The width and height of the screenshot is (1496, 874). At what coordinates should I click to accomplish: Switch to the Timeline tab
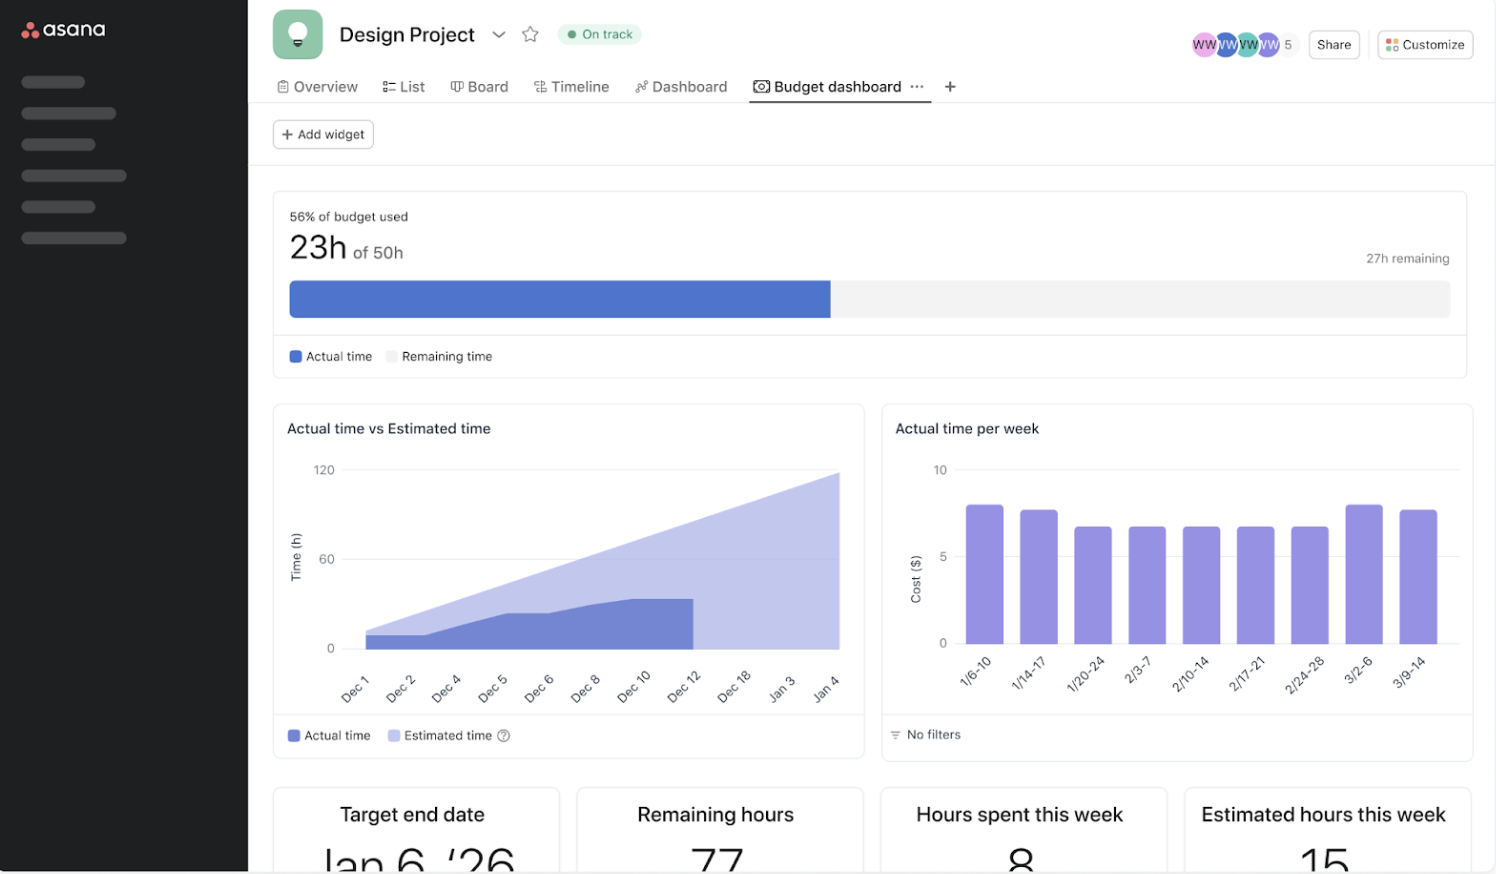tap(571, 87)
